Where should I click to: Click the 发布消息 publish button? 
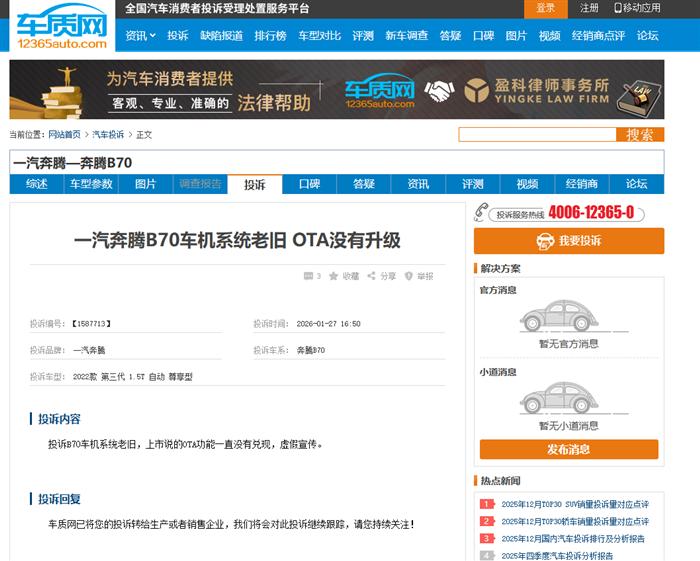pyautogui.click(x=568, y=449)
